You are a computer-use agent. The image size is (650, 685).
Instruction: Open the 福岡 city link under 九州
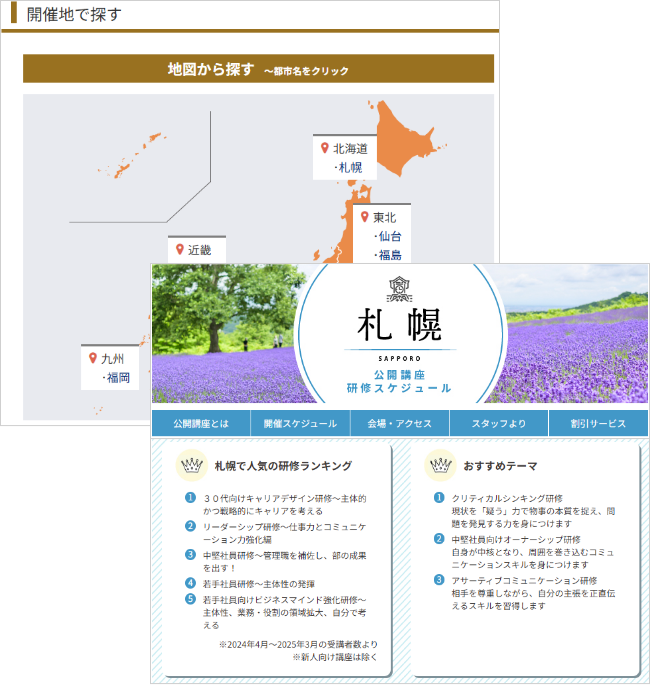(x=117, y=377)
